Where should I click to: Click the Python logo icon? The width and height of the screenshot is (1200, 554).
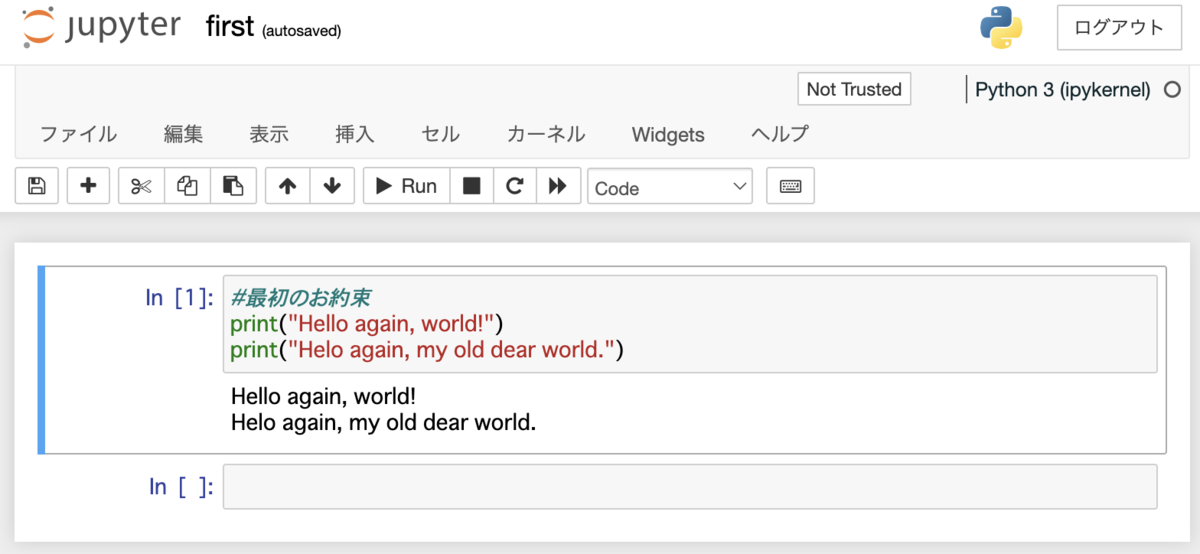pos(1001,27)
